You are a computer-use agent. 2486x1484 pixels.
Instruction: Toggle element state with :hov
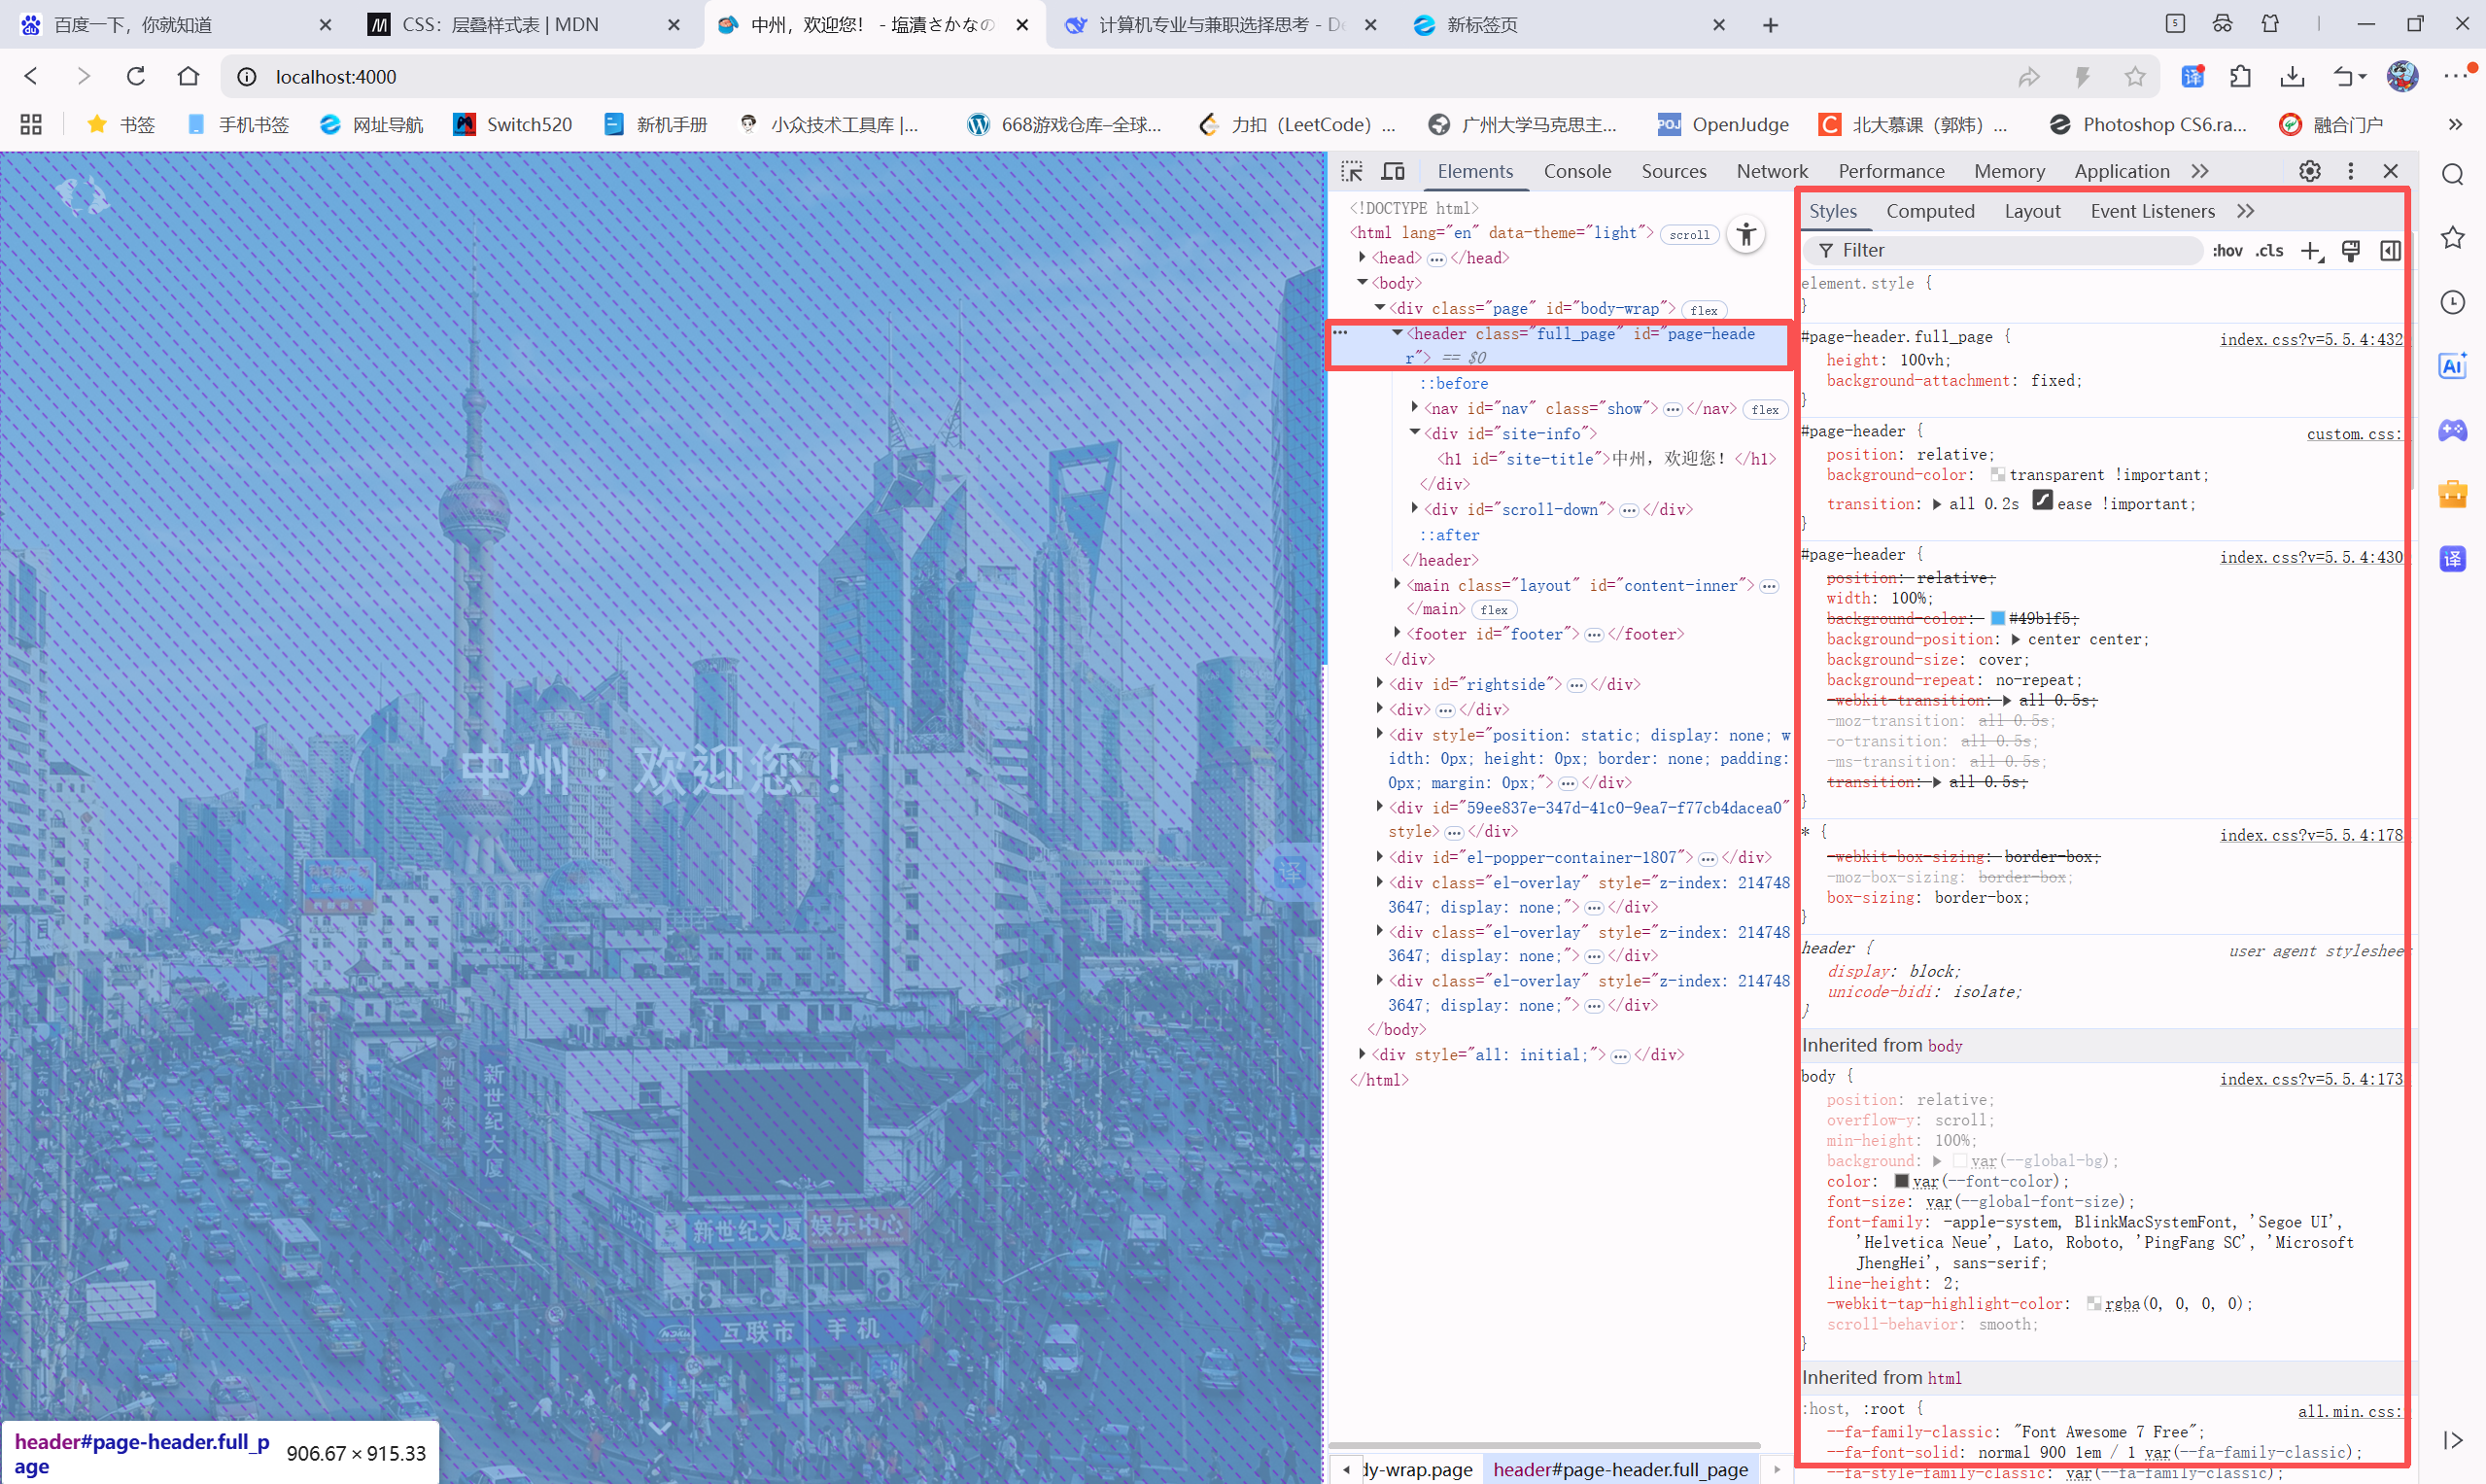point(2228,250)
